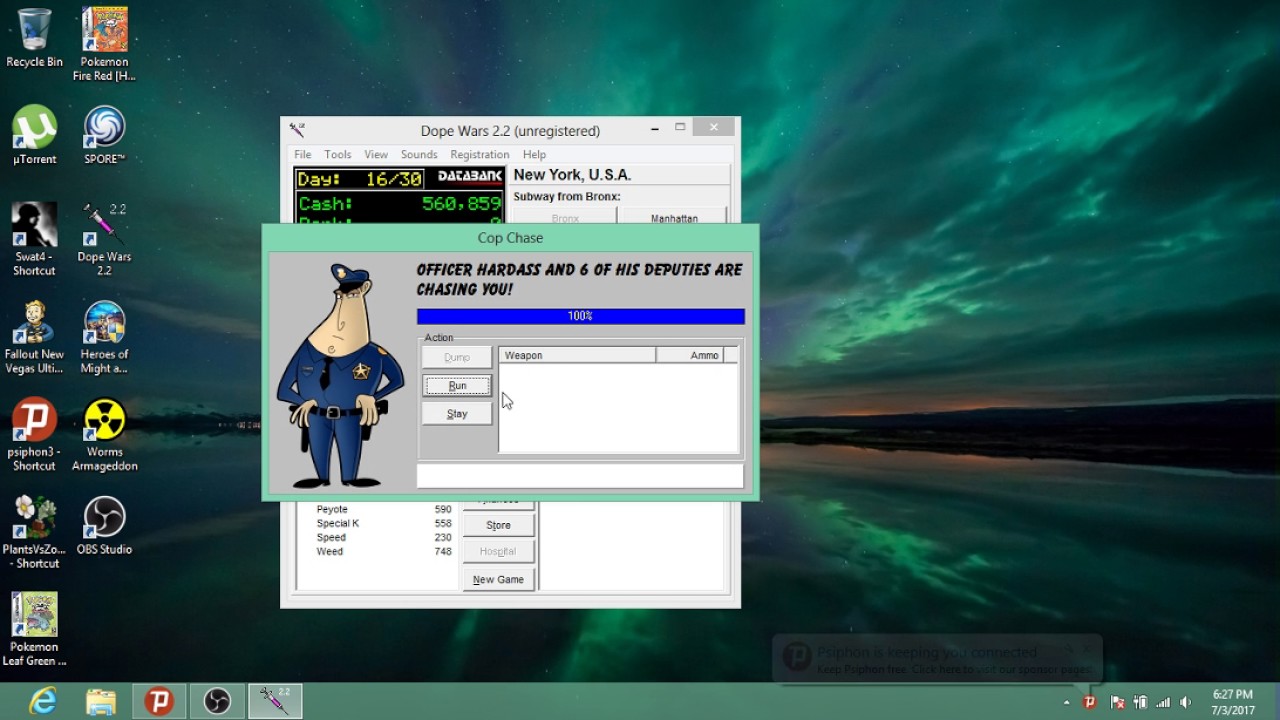Image resolution: width=1280 pixels, height=720 pixels.
Task: Open the Tools menu
Action: pos(337,155)
